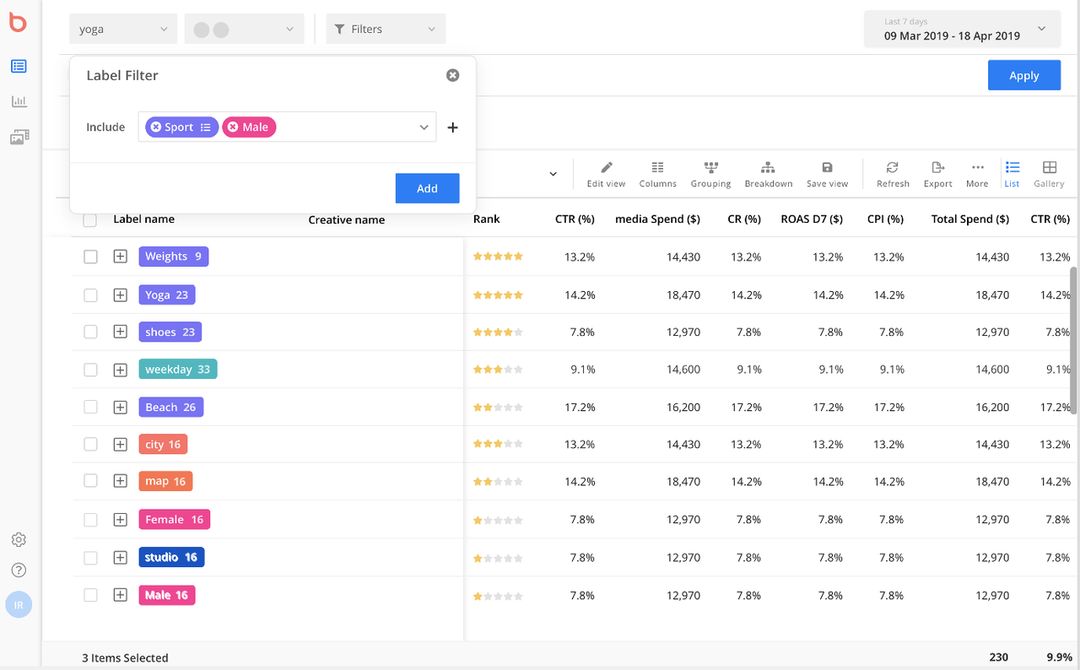1080x670 pixels.
Task: Check the shoes row checkbox
Action: point(90,332)
